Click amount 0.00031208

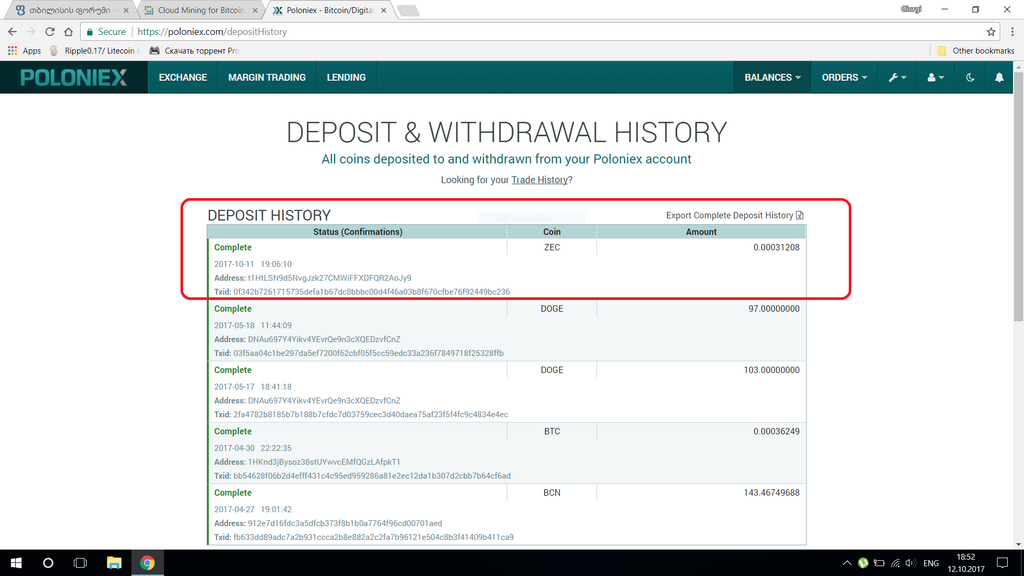click(x=776, y=248)
